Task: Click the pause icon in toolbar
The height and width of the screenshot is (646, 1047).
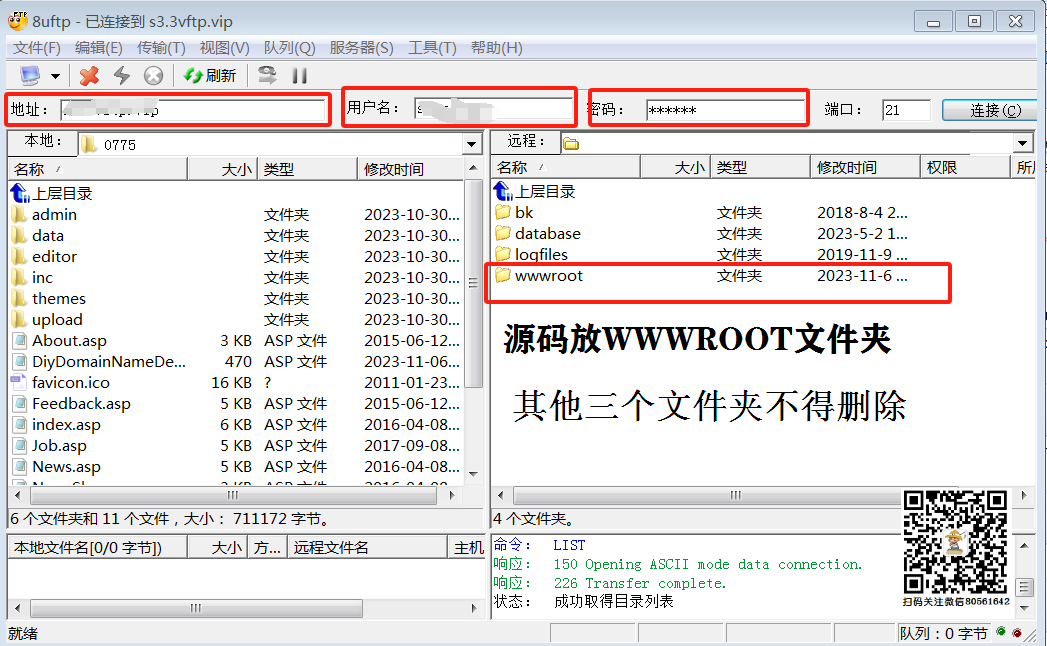Action: tap(299, 75)
